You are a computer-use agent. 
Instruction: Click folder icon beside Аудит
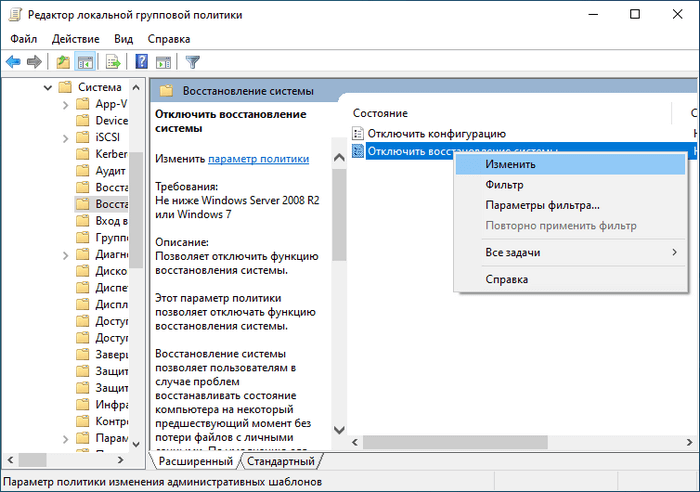pyautogui.click(x=83, y=171)
